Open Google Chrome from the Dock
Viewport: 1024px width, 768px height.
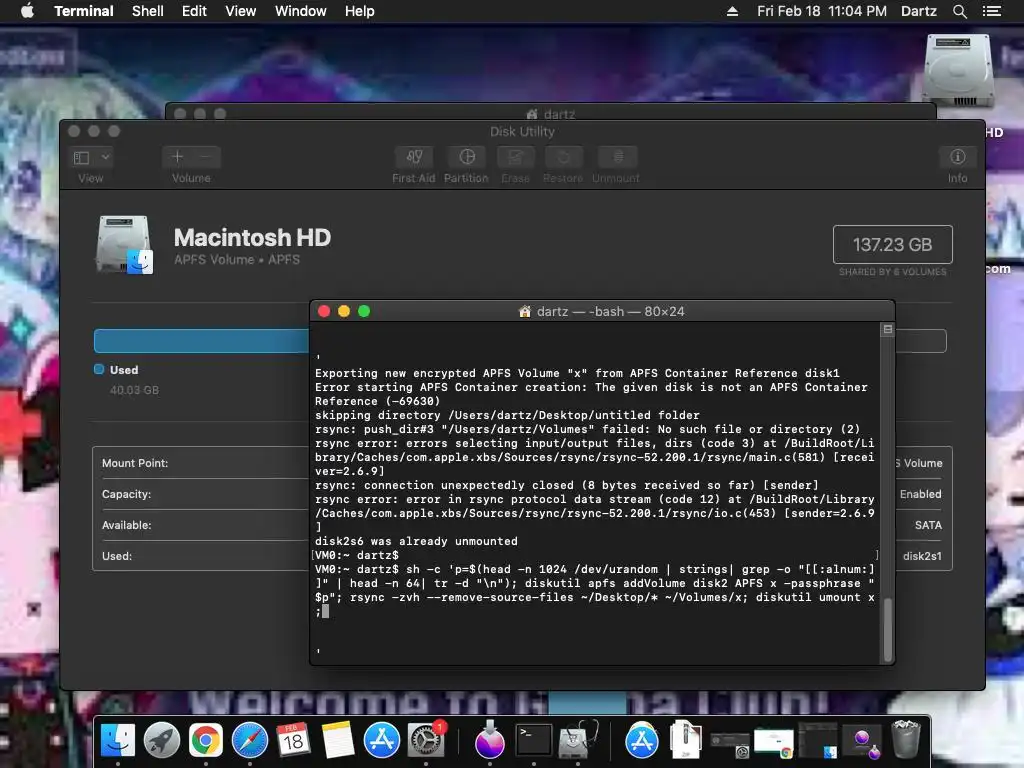[206, 741]
